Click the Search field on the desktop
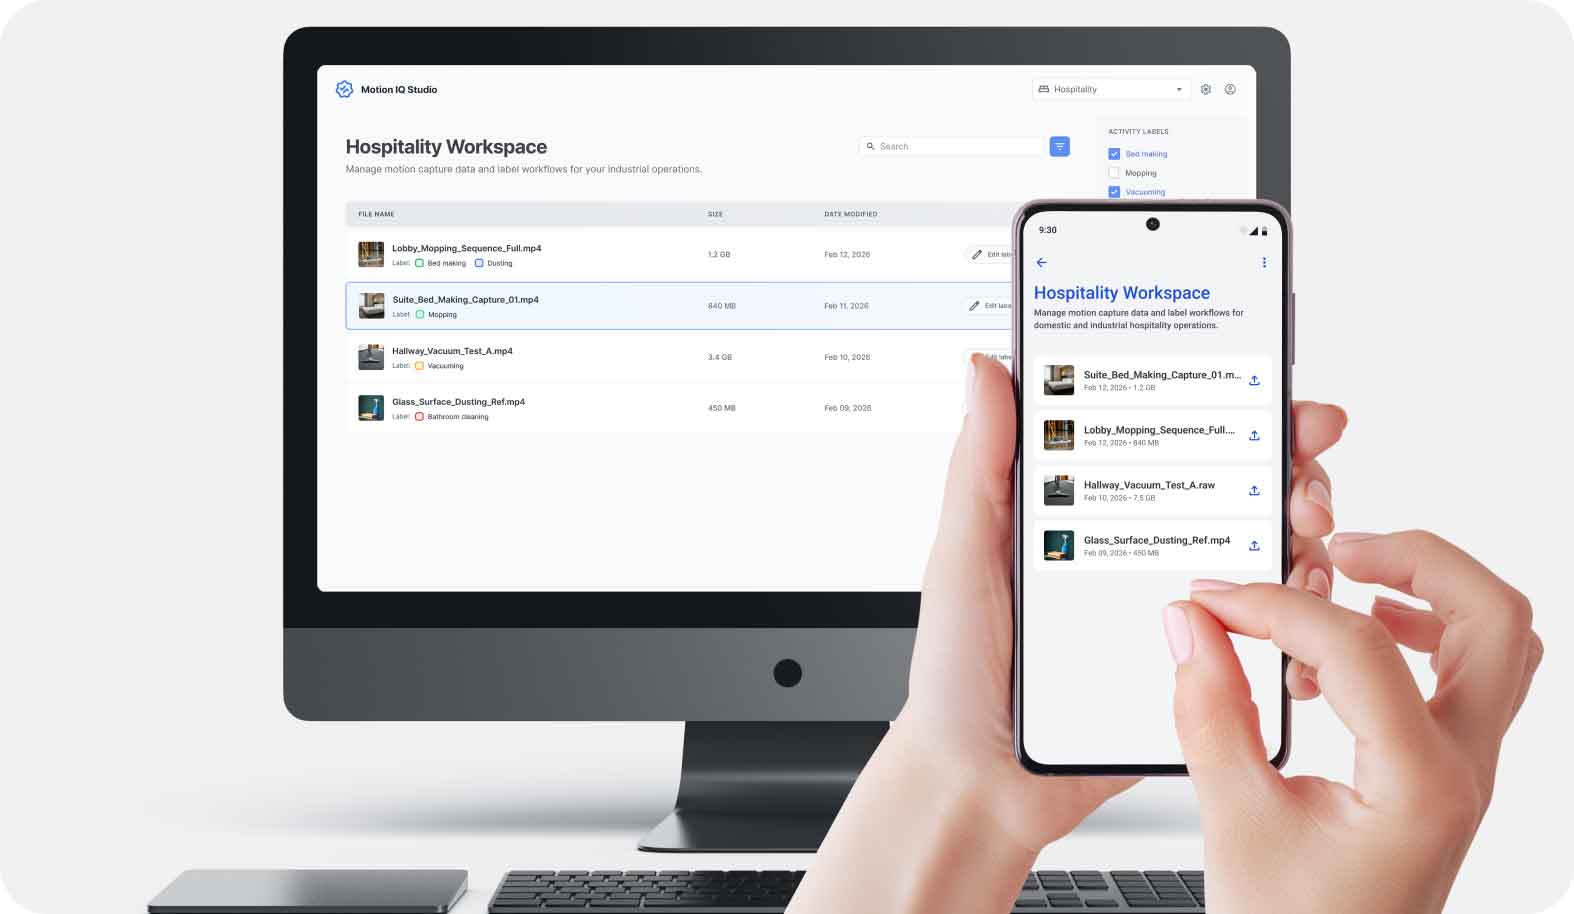 click(x=951, y=146)
